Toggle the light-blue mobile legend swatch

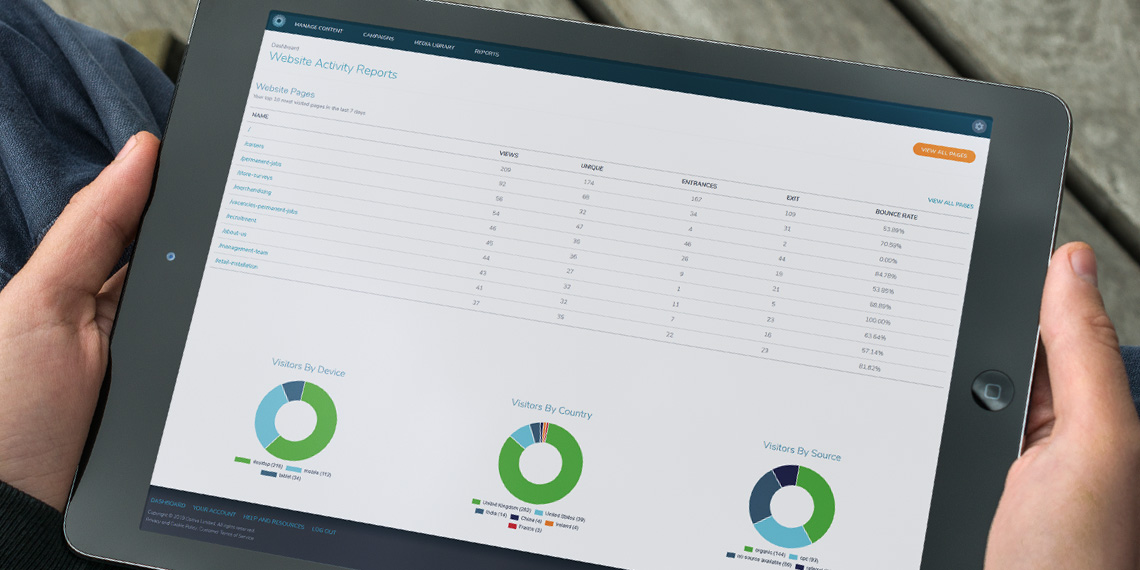click(x=294, y=468)
